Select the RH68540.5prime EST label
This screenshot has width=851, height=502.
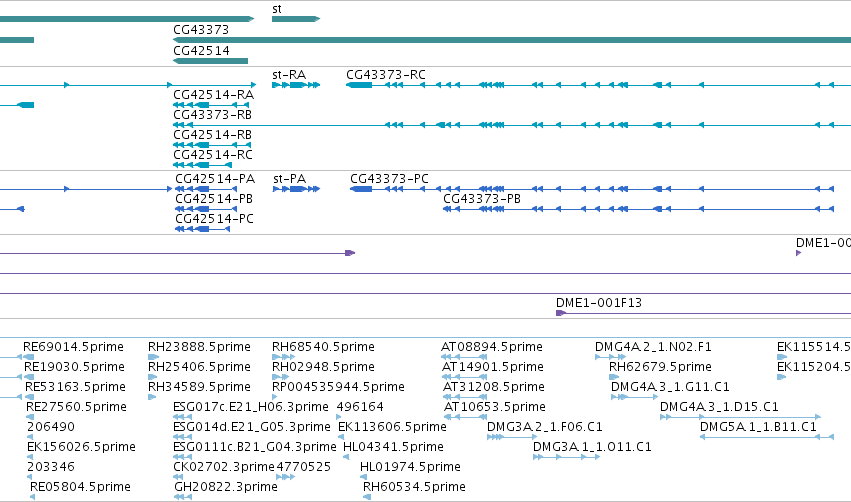(x=323, y=347)
